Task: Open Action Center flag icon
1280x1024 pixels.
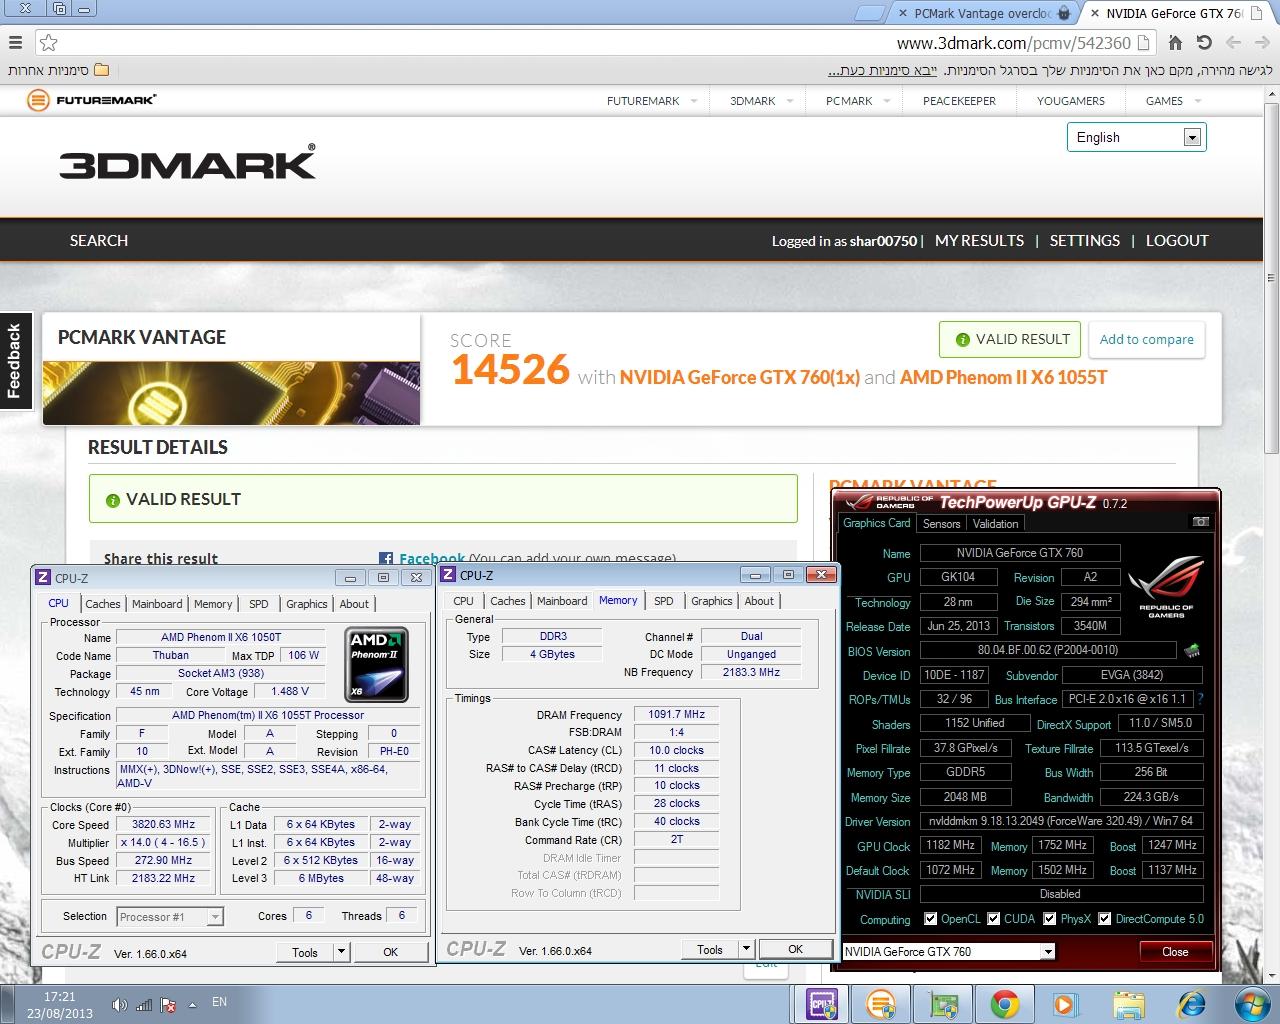Action: tap(169, 1005)
